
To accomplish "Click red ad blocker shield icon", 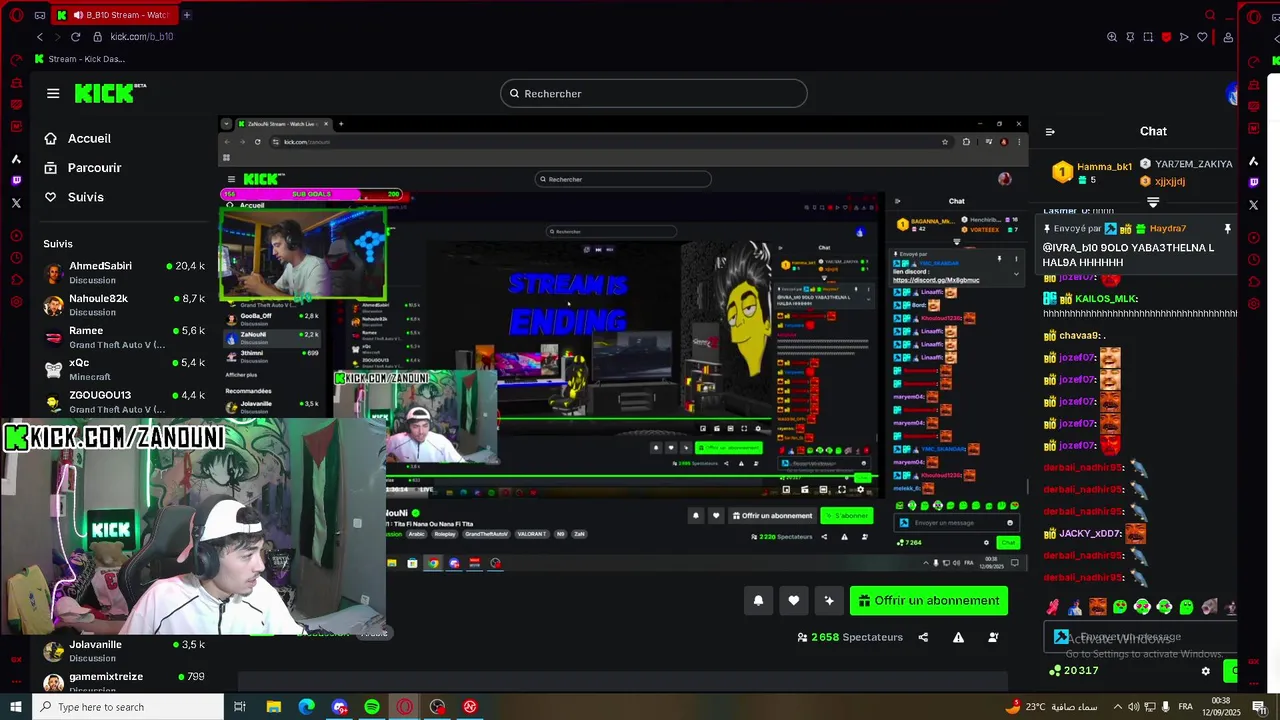I will coord(1166,37).
